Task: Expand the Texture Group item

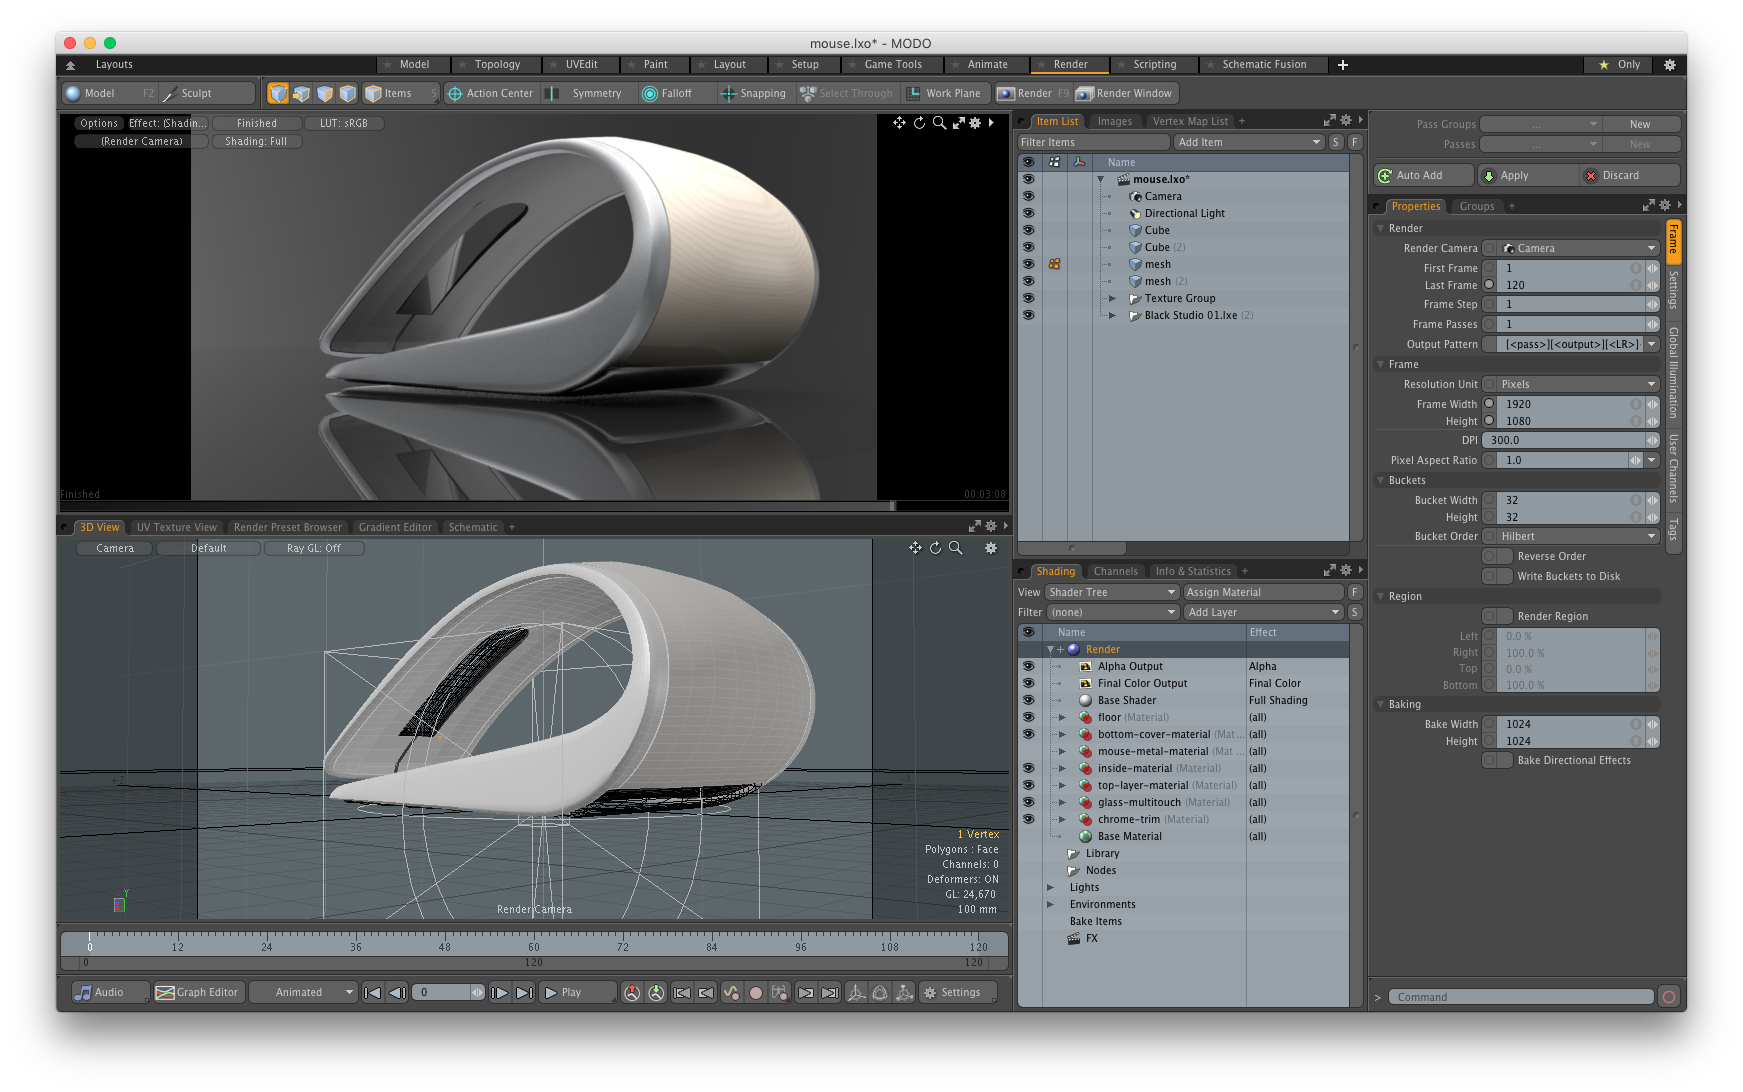Action: pyautogui.click(x=1112, y=298)
